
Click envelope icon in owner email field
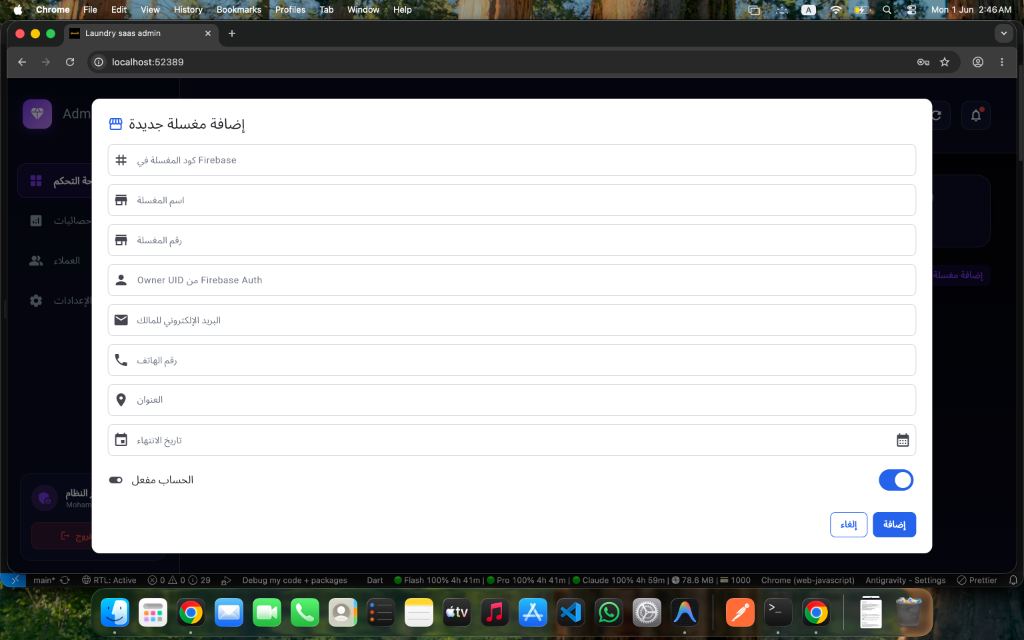click(x=121, y=320)
